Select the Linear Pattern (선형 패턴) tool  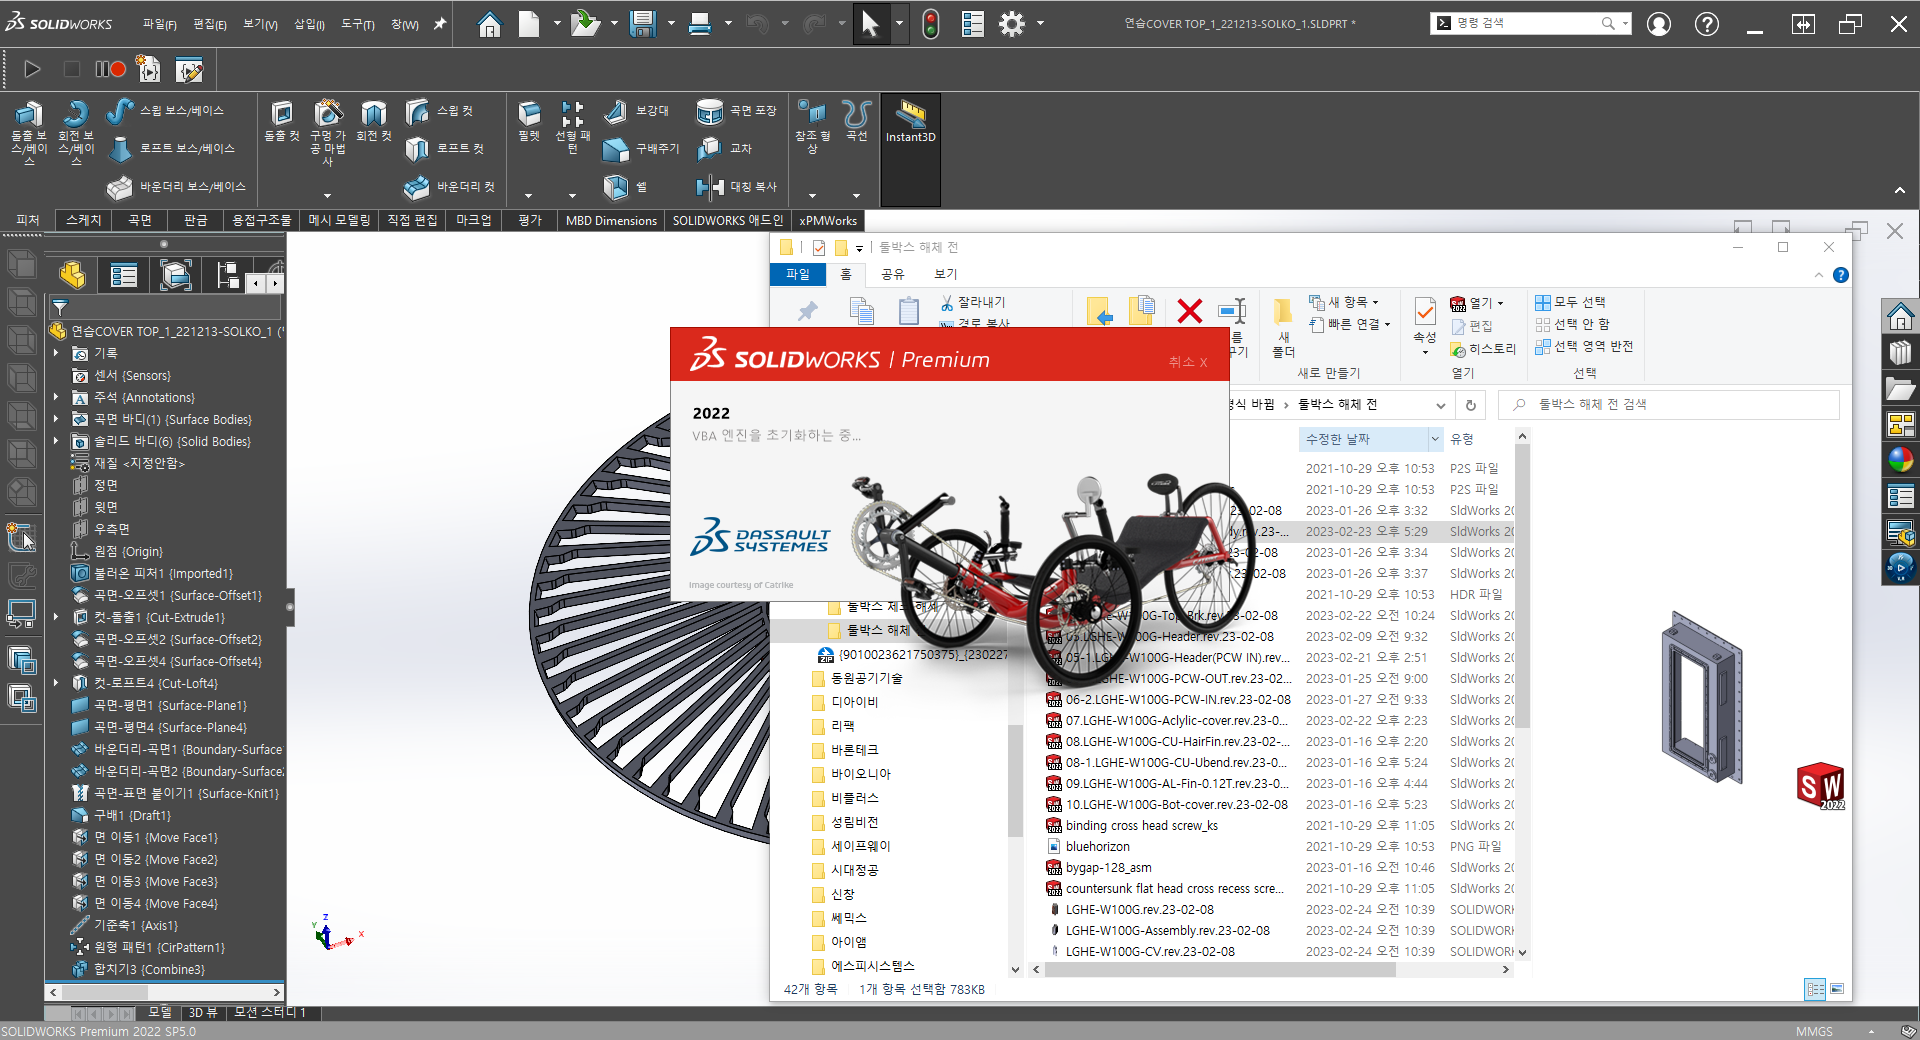tap(572, 127)
